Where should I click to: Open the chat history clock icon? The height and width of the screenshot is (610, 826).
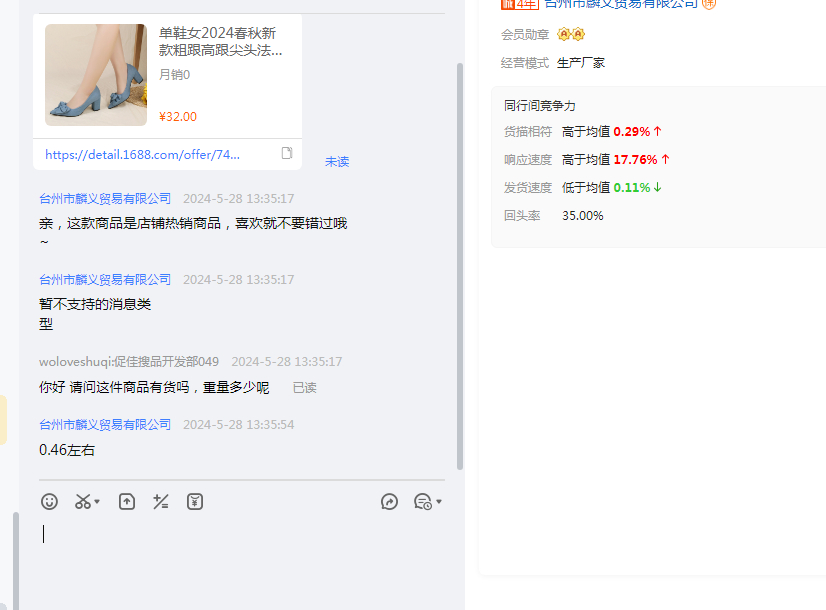coord(422,502)
